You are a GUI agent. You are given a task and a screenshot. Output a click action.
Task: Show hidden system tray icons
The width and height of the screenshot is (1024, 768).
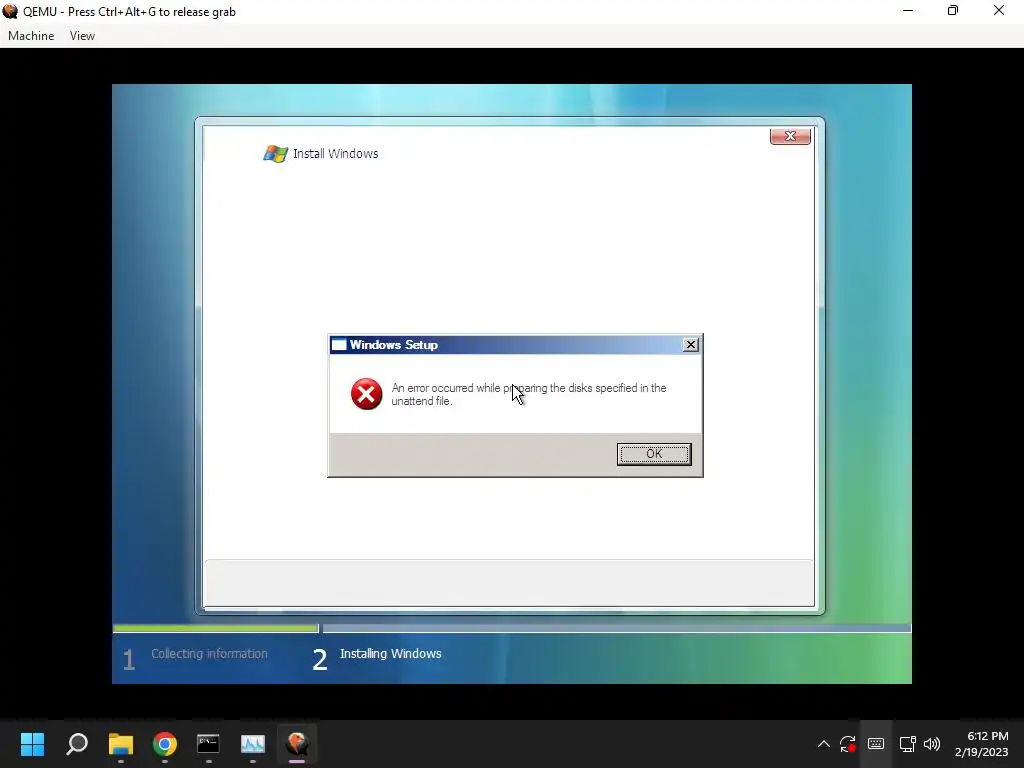(824, 744)
